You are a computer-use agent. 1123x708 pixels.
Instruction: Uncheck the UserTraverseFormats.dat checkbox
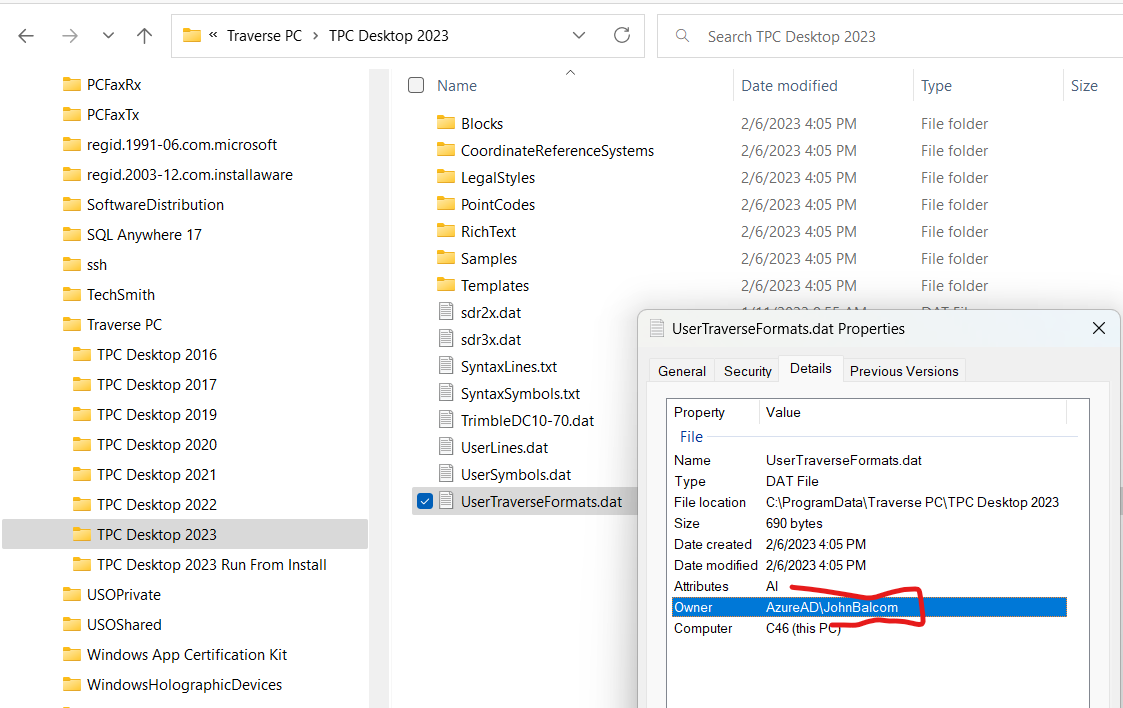(425, 501)
